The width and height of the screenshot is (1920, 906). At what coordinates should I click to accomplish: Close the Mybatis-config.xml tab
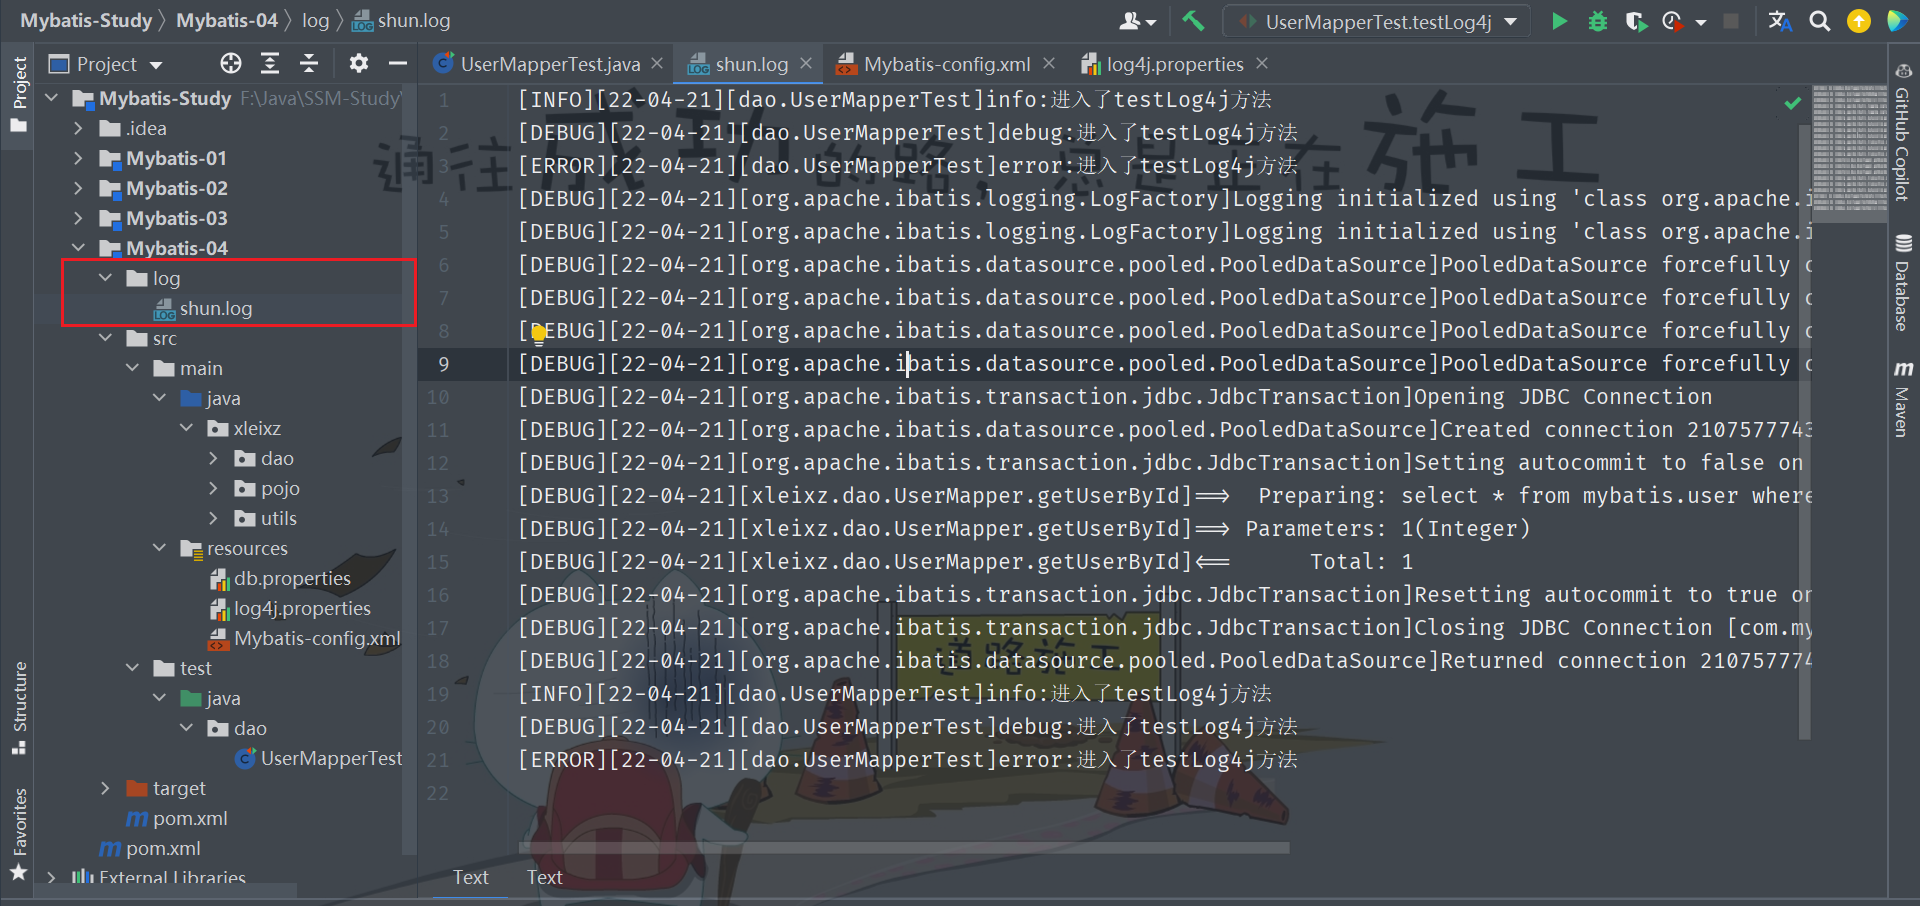coord(1048,63)
